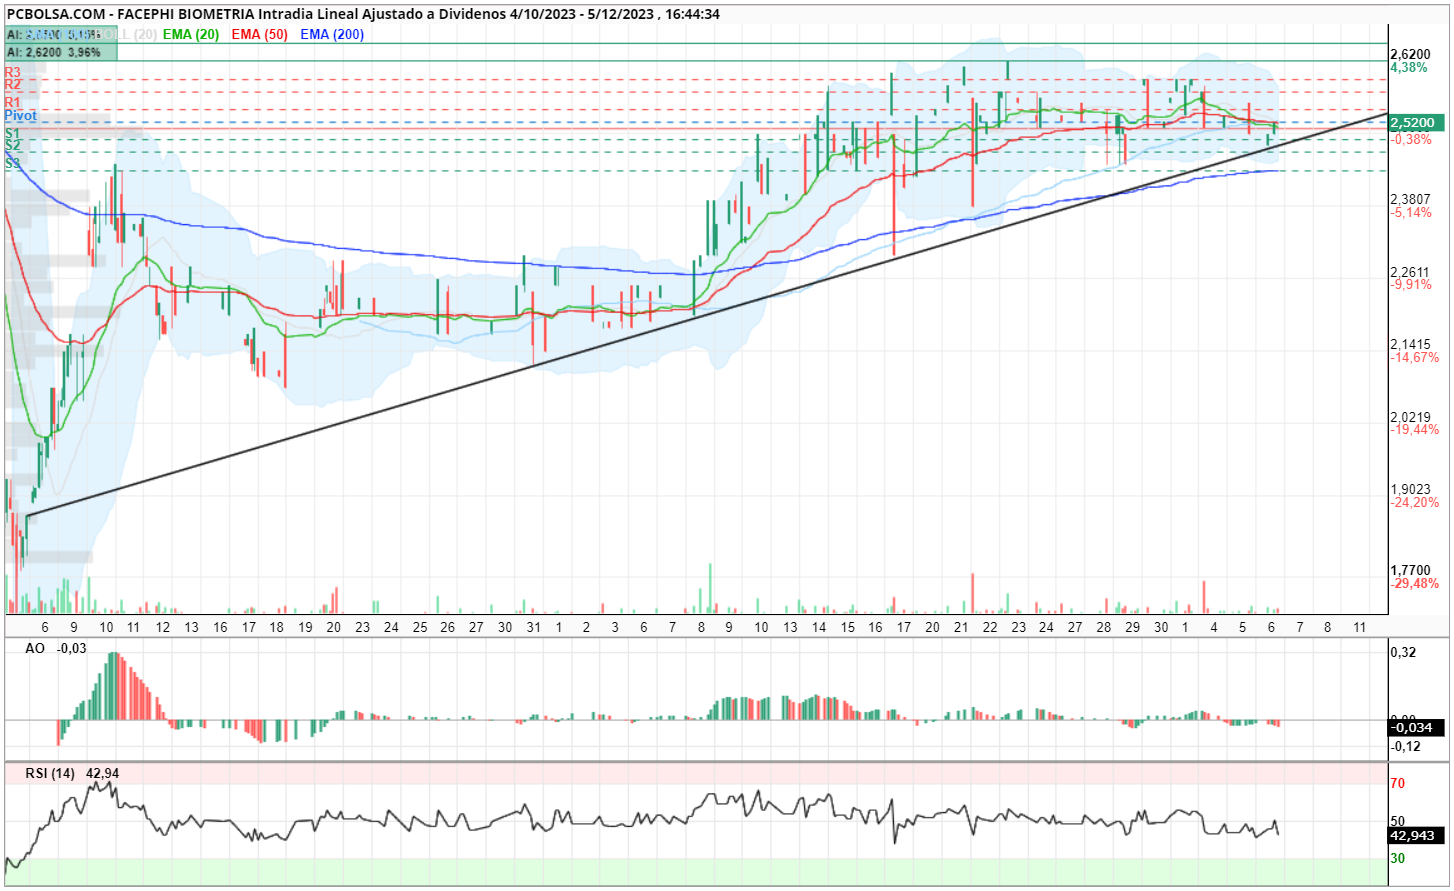1454x891 pixels.
Task: Click the RSI current value tag 42,943
Action: pos(1416,836)
